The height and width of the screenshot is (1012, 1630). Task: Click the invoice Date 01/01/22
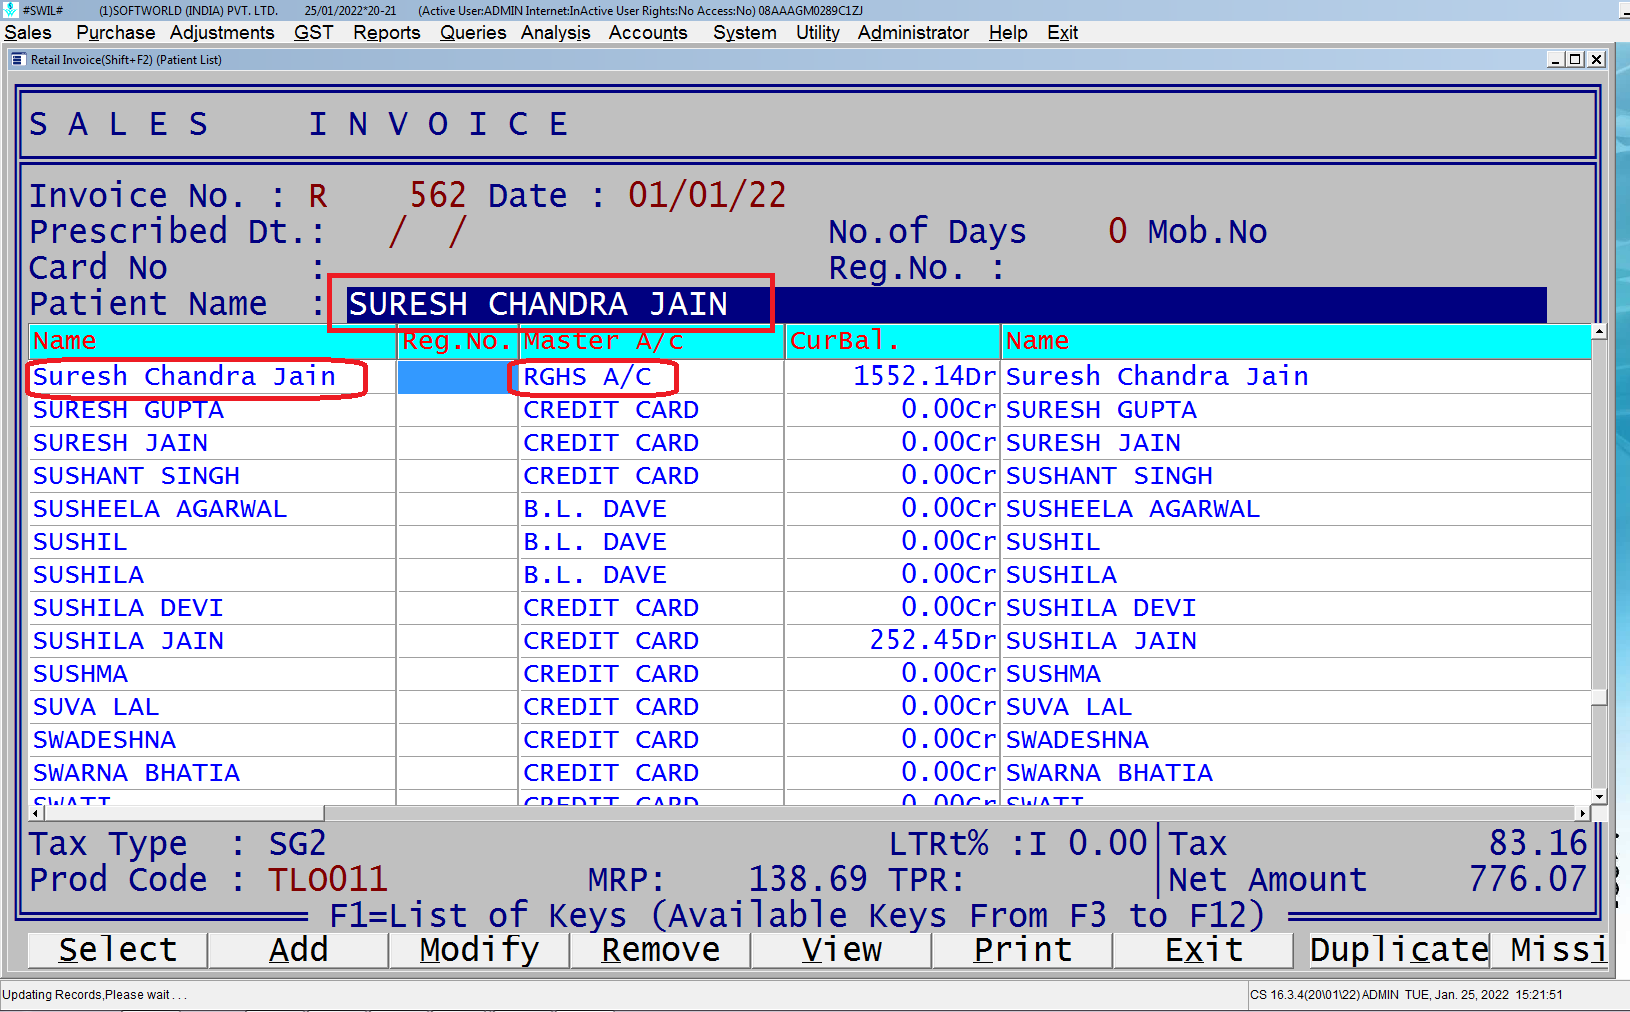[707, 195]
